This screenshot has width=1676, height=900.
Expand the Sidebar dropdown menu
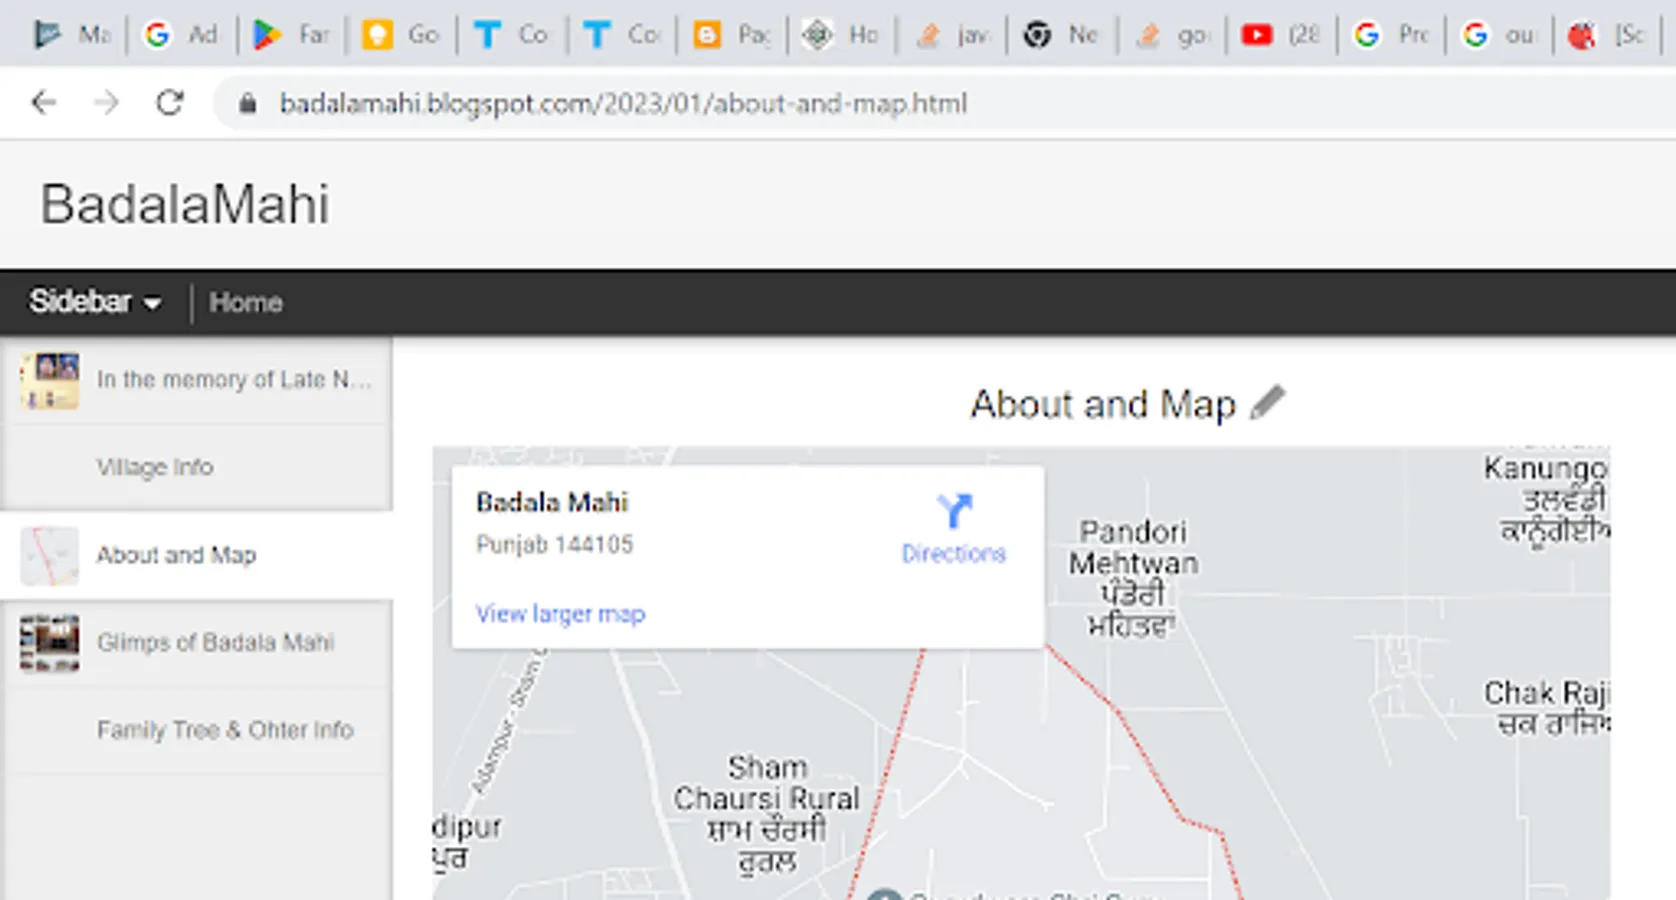95,302
